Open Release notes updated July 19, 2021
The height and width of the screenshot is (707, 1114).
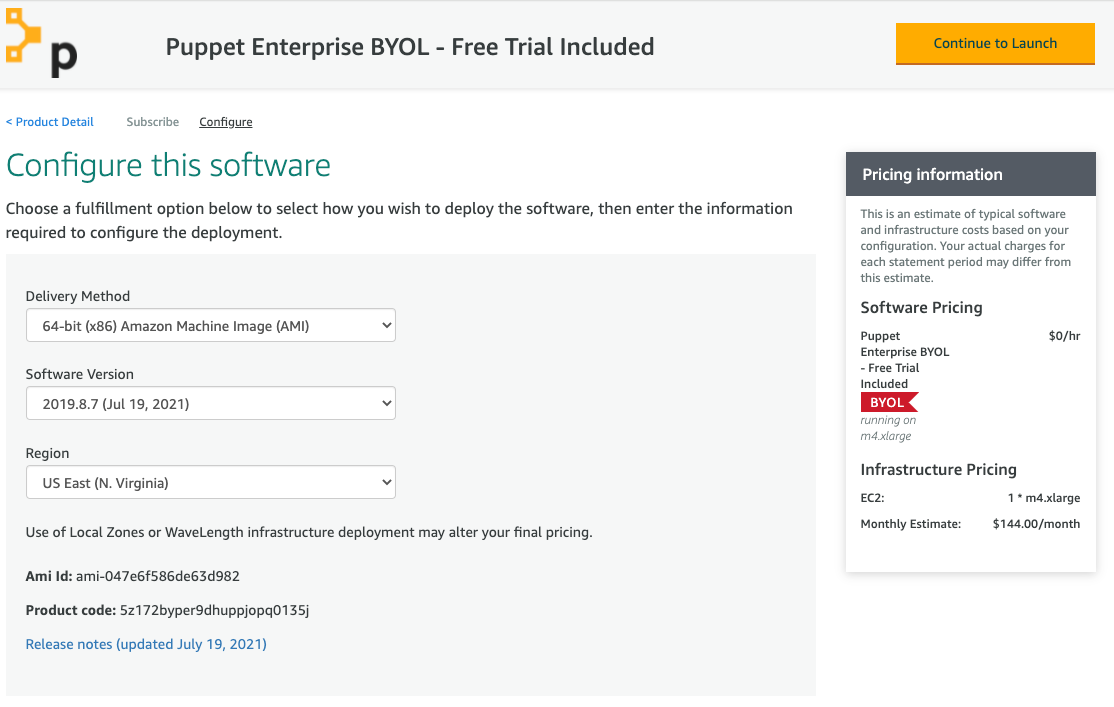coord(146,644)
